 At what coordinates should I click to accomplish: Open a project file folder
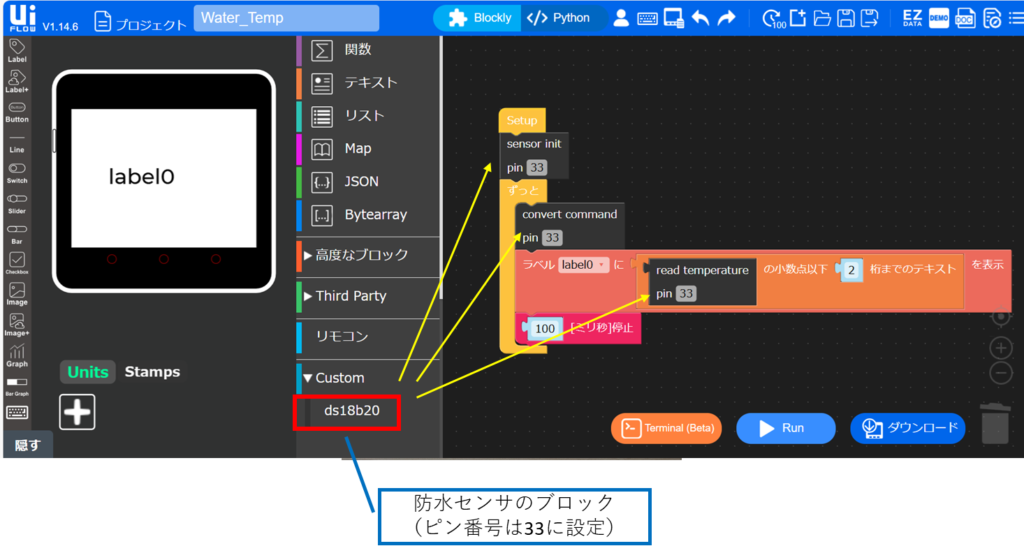(x=822, y=18)
